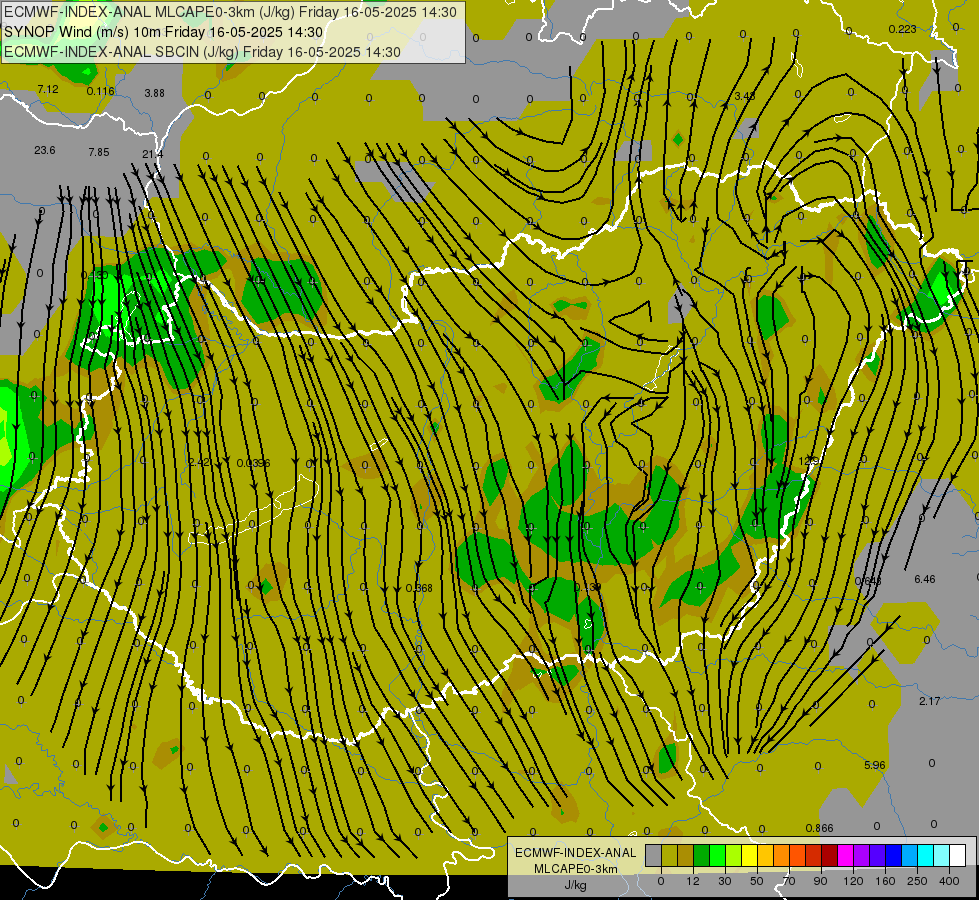Click the map value 6.46
The height and width of the screenshot is (900, 979).
[925, 579]
